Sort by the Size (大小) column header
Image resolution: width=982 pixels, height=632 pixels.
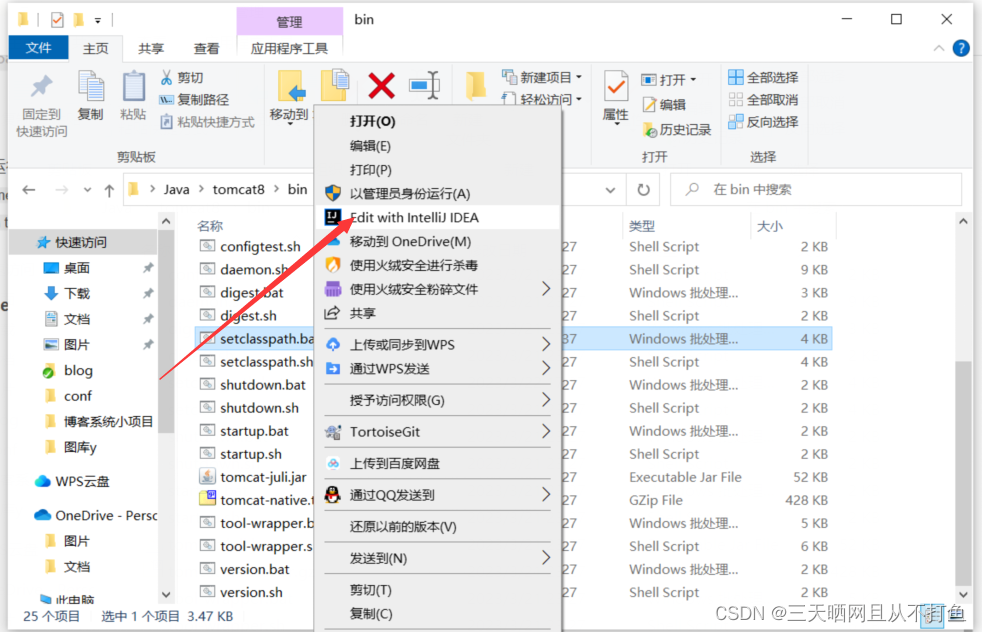770,226
